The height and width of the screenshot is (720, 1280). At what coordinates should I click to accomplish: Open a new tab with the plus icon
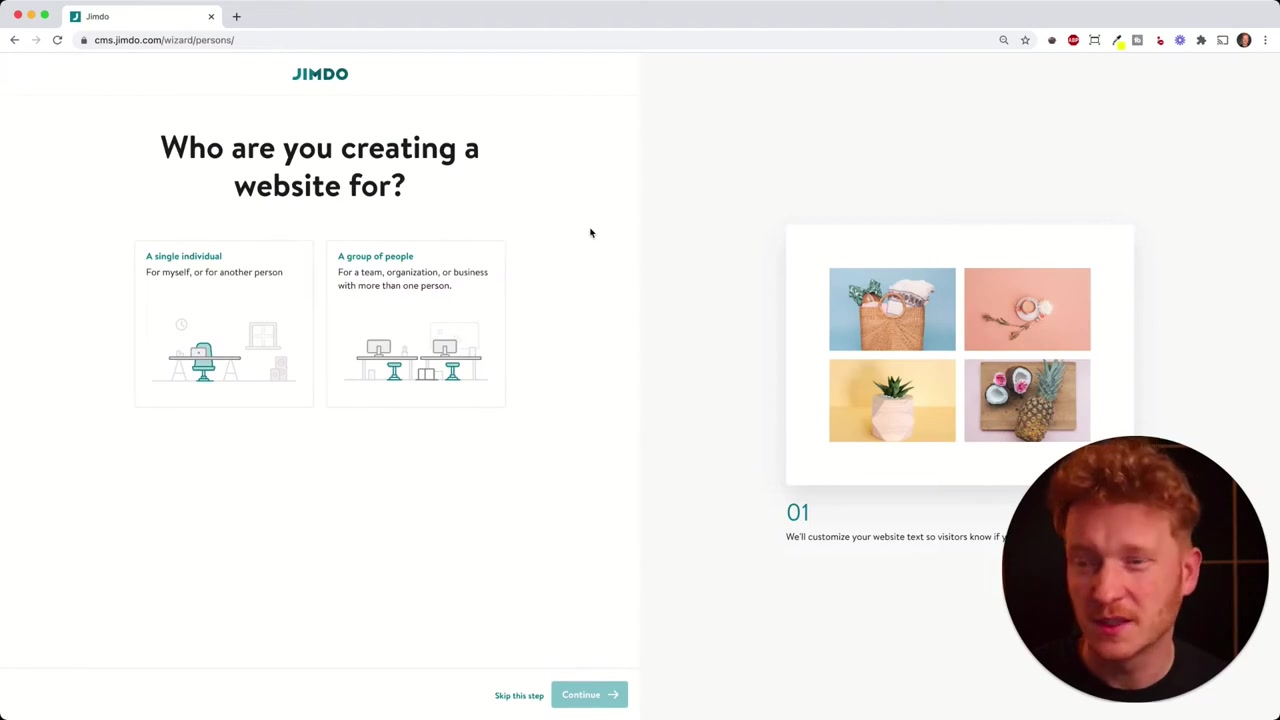[236, 16]
